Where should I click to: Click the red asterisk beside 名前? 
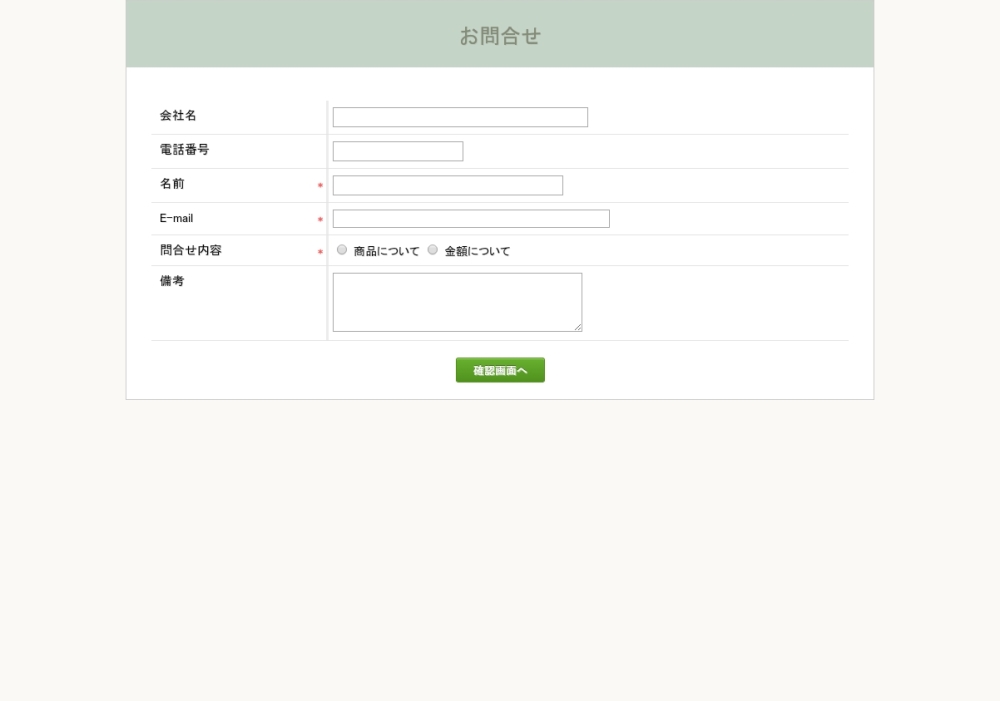click(320, 186)
